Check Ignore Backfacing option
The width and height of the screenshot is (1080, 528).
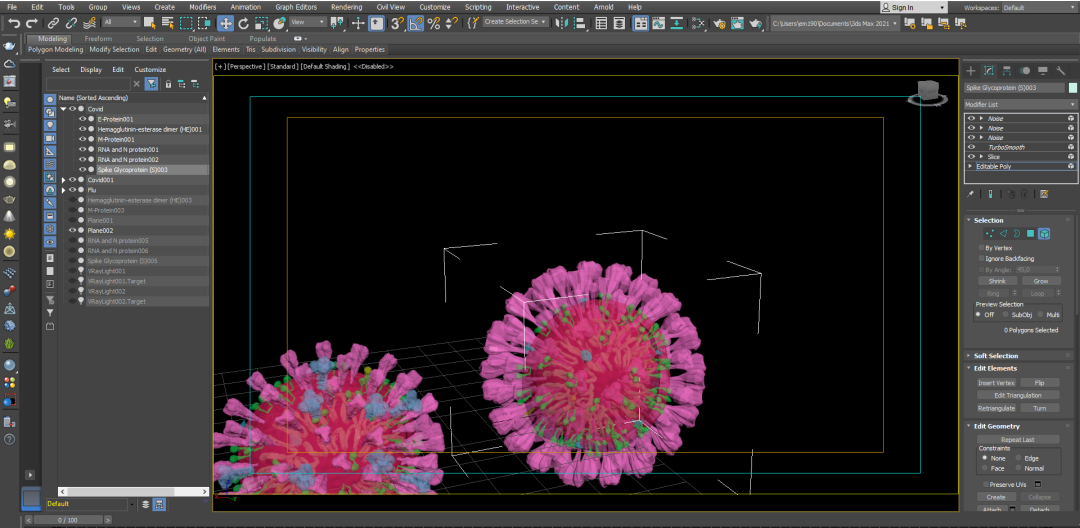point(981,258)
